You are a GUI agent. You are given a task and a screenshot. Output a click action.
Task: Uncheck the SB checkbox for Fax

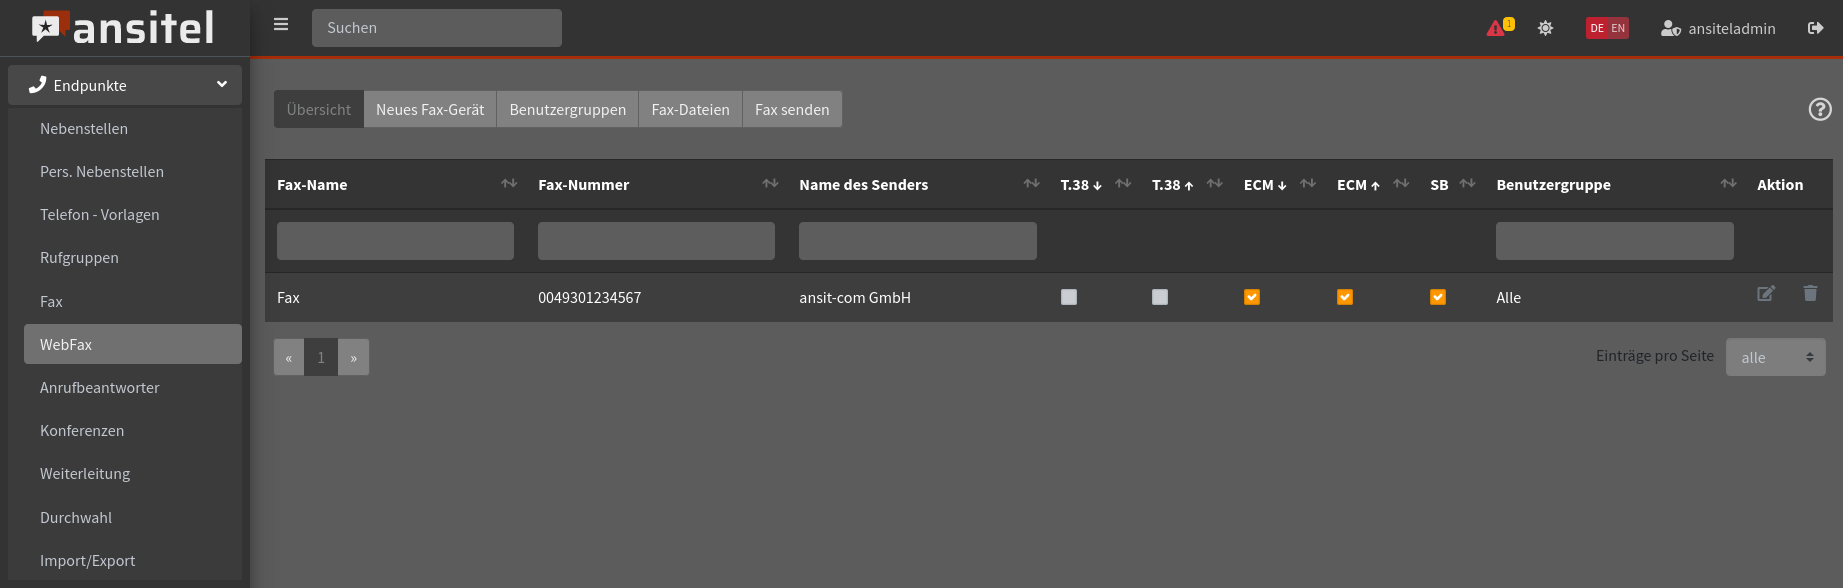[1438, 297]
